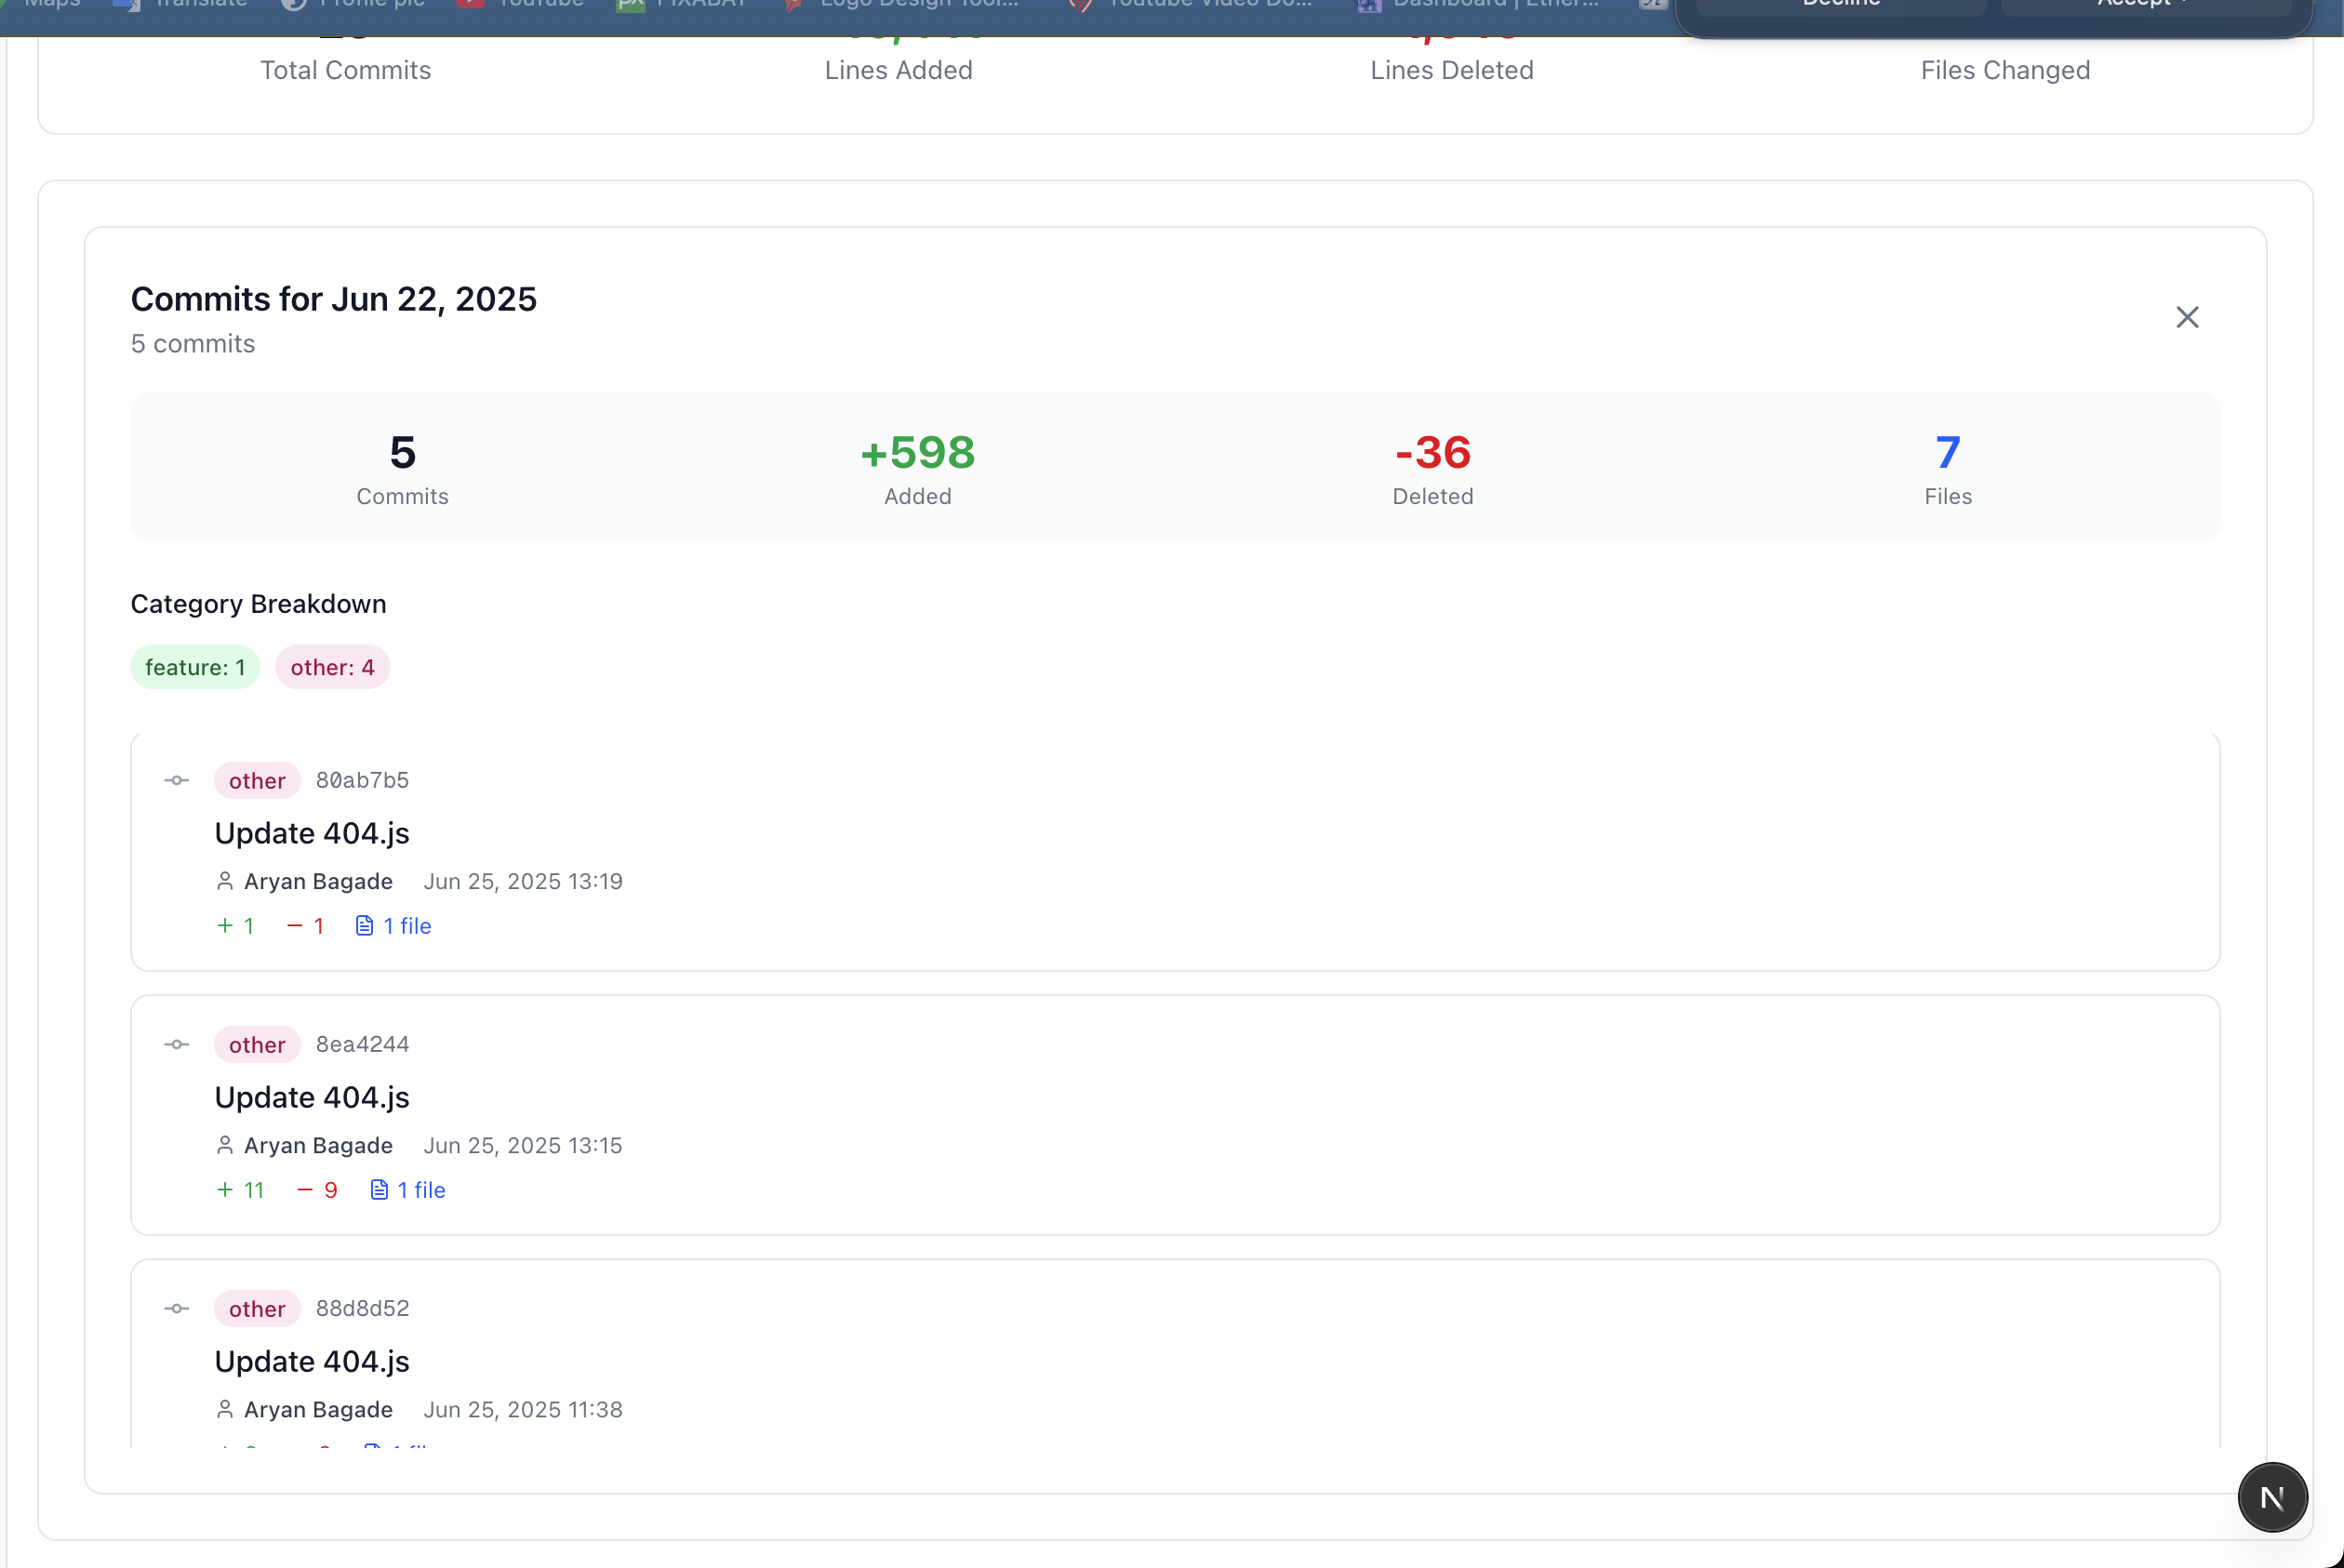
Task: Click commit node icon beside hash 88d8d52
Action: pyautogui.click(x=177, y=1308)
